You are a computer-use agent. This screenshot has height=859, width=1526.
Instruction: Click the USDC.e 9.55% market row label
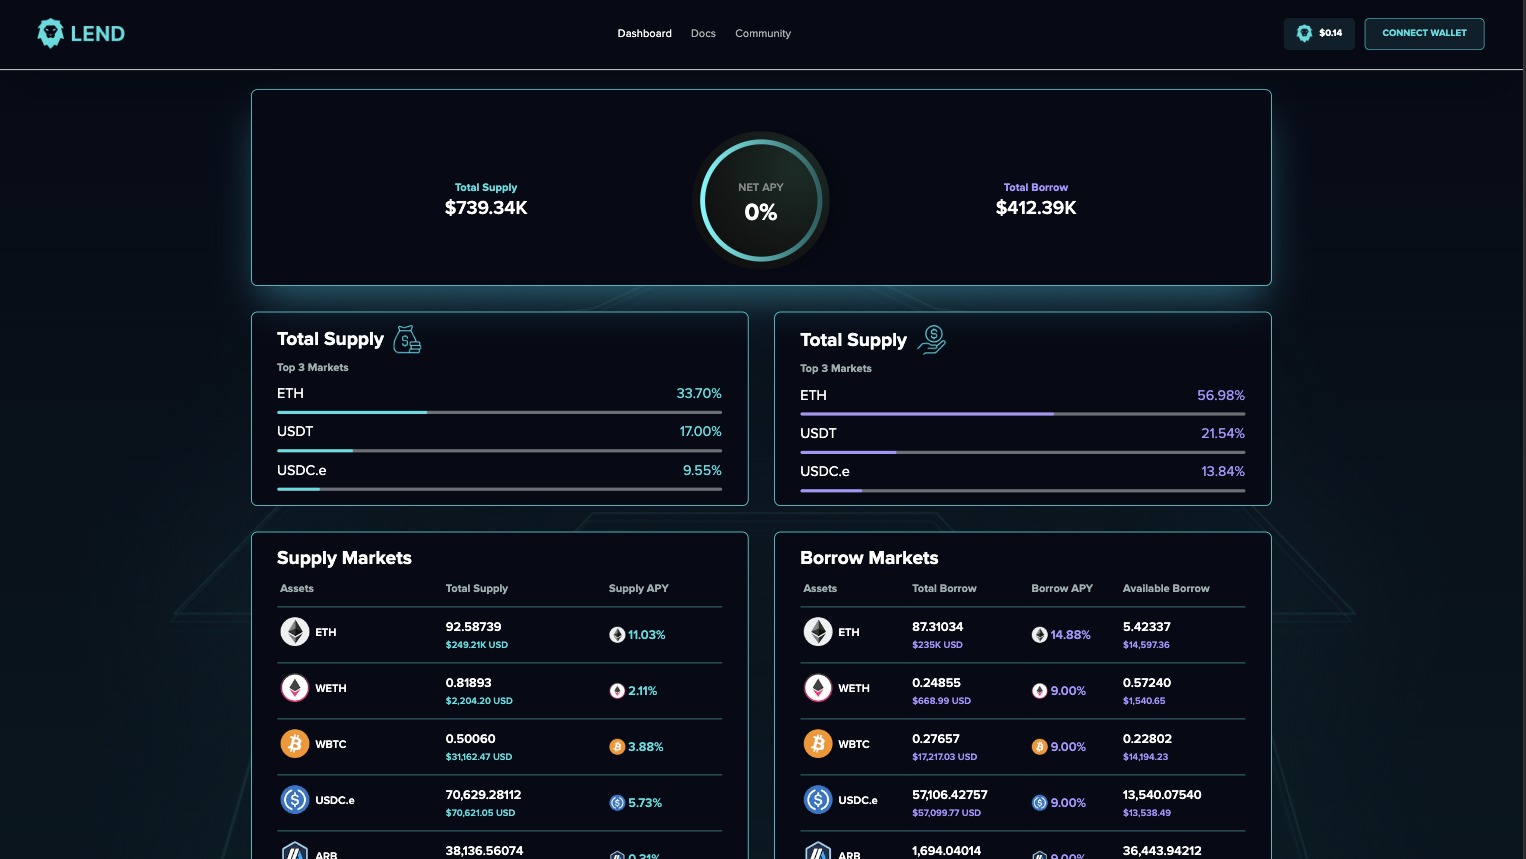302,470
